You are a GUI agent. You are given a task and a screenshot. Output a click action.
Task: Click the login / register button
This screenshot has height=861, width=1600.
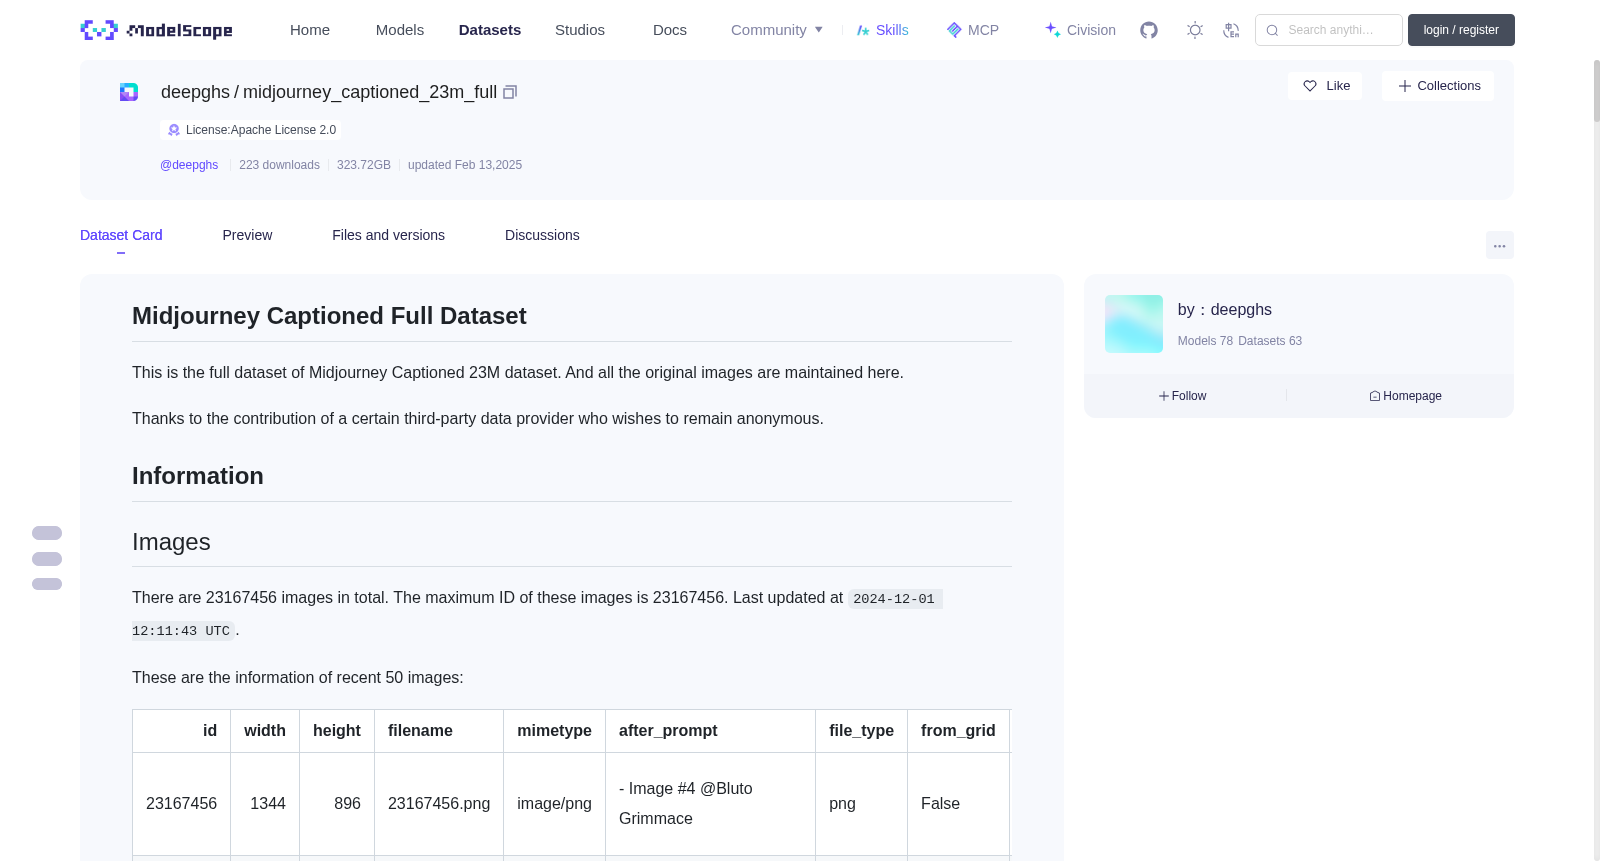point(1461,30)
